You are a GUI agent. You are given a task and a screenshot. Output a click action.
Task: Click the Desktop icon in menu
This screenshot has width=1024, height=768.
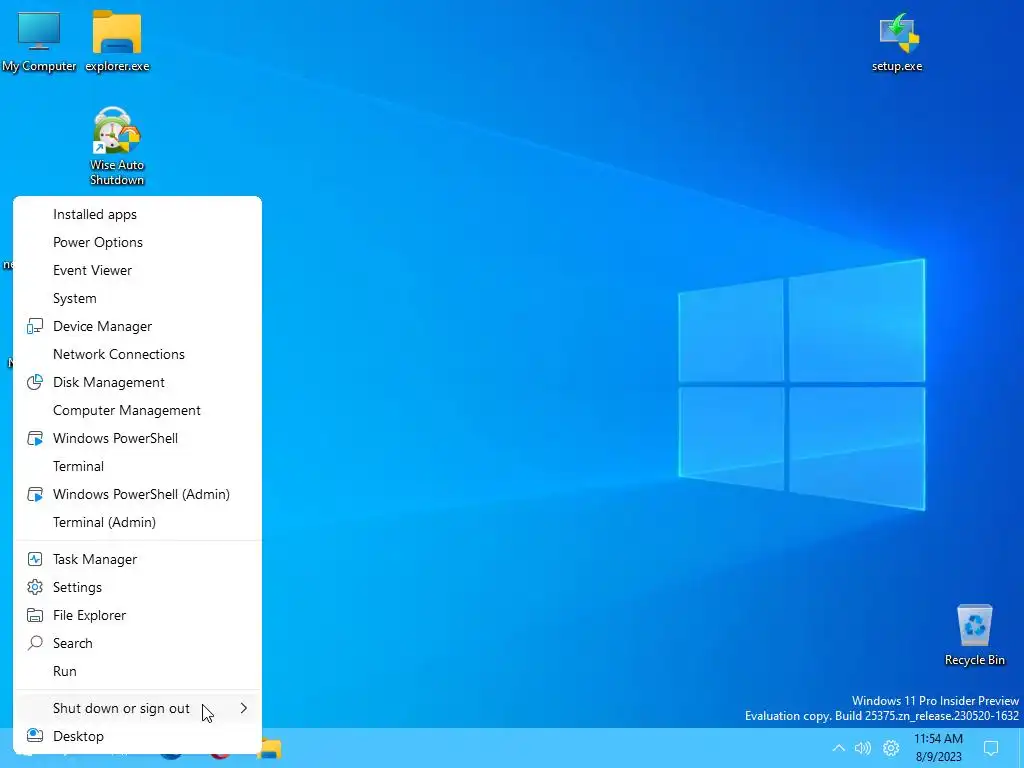pyautogui.click(x=35, y=736)
